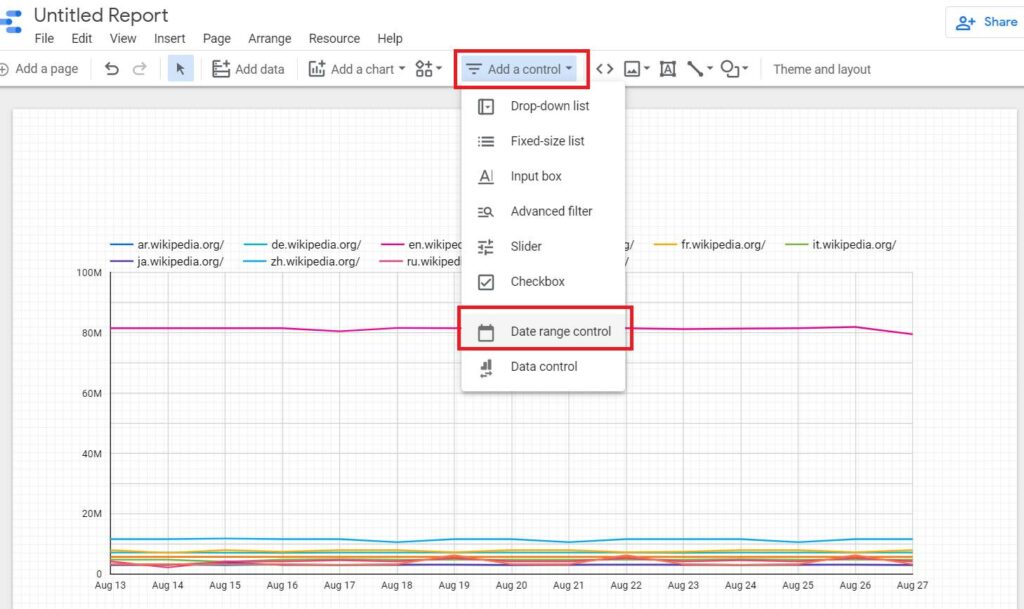Viewport: 1024px width, 609px height.
Task: Click the Undo arrow icon
Action: pos(112,69)
